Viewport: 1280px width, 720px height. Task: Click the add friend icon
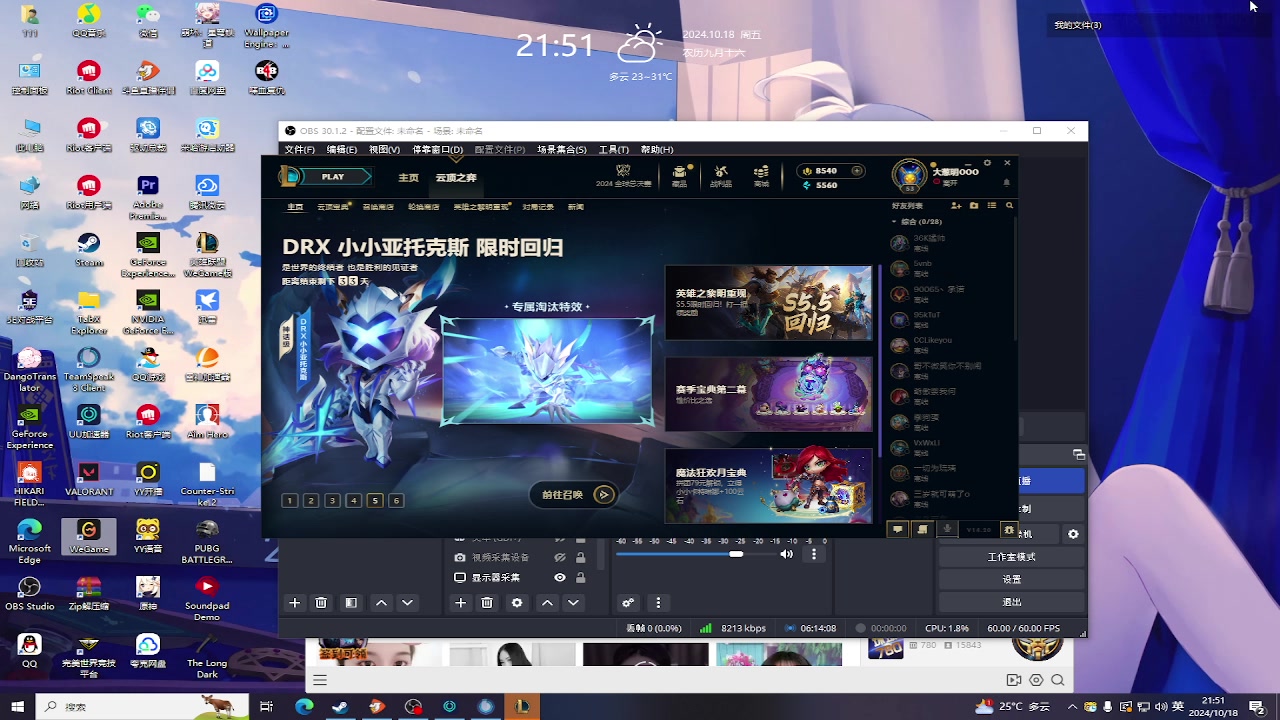(x=956, y=206)
